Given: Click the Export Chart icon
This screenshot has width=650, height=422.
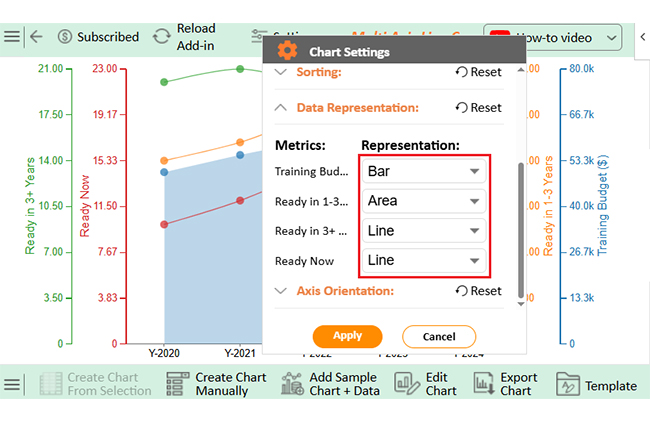Looking at the screenshot, I should (x=484, y=385).
